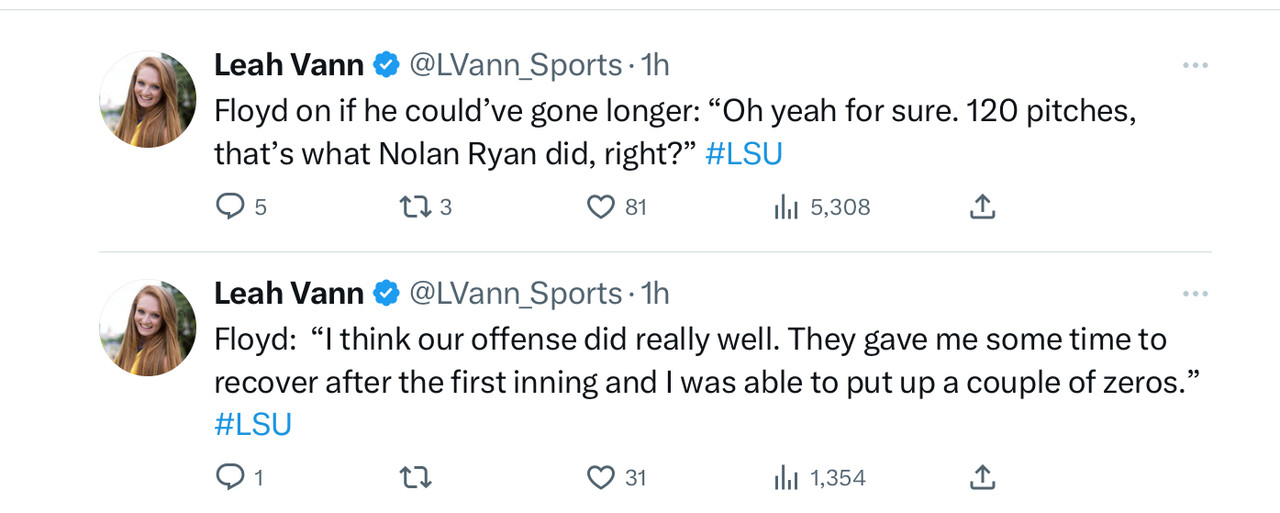The height and width of the screenshot is (513, 1280).
Task: Reply to the offense tweet
Action: click(231, 478)
